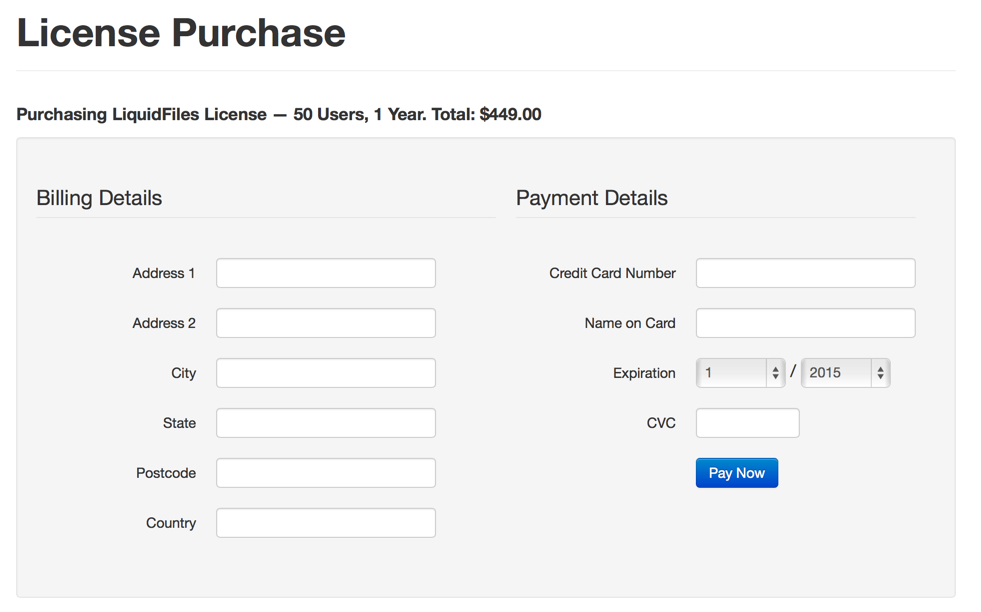Decrease the expiration month with its stepper arrow
981x612 pixels.
tap(777, 377)
